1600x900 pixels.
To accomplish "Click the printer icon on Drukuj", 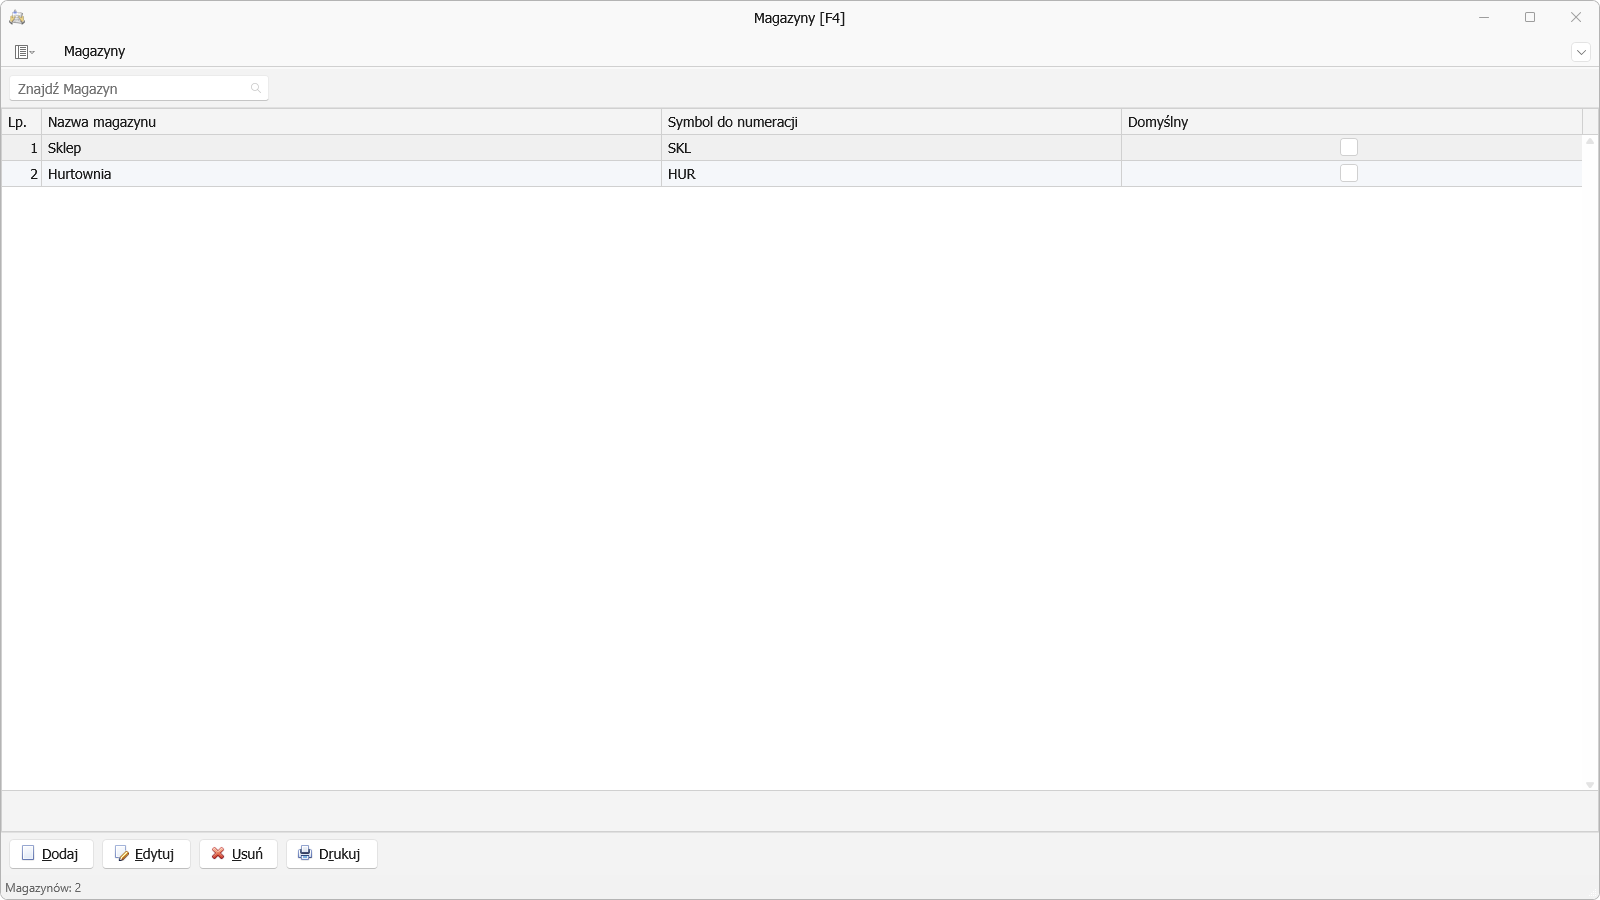I will pyautogui.click(x=305, y=853).
